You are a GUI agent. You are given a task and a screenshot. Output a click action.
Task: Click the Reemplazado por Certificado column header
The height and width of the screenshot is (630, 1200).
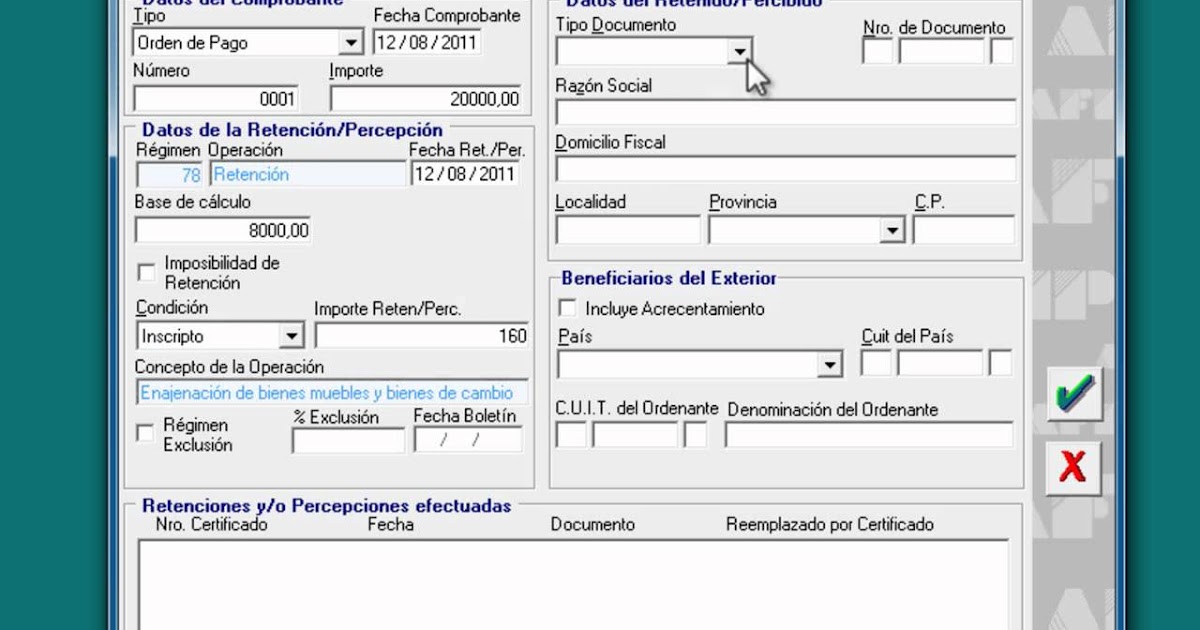point(830,524)
